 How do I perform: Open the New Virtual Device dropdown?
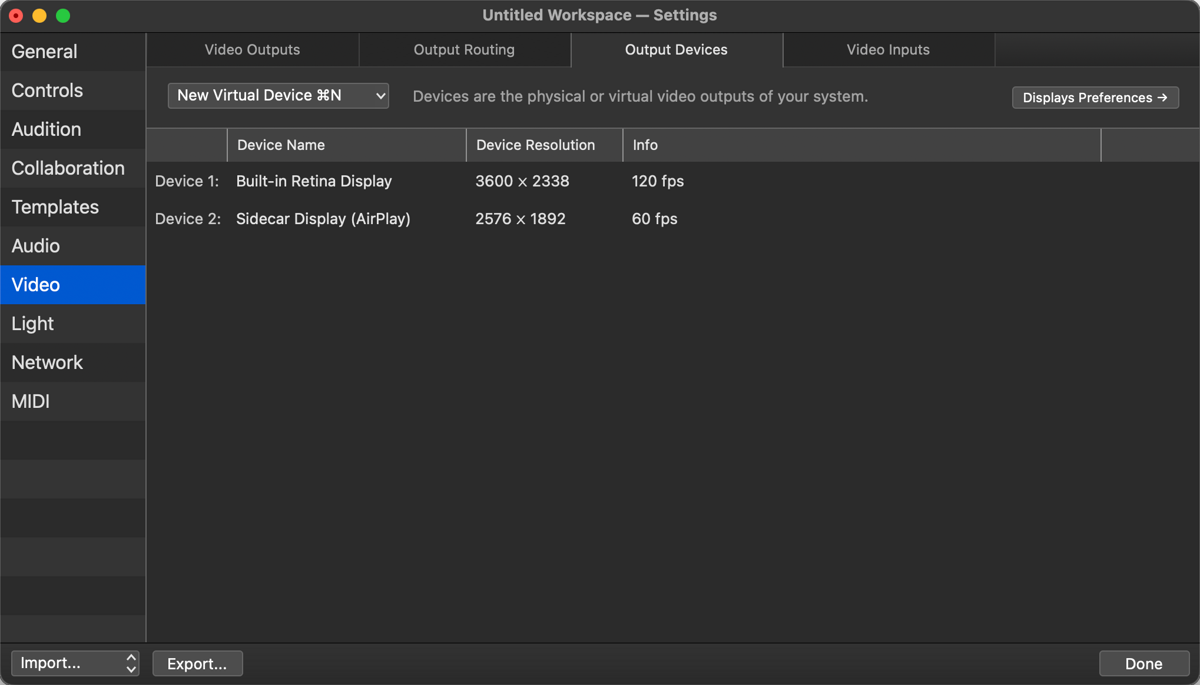pyautogui.click(x=278, y=96)
